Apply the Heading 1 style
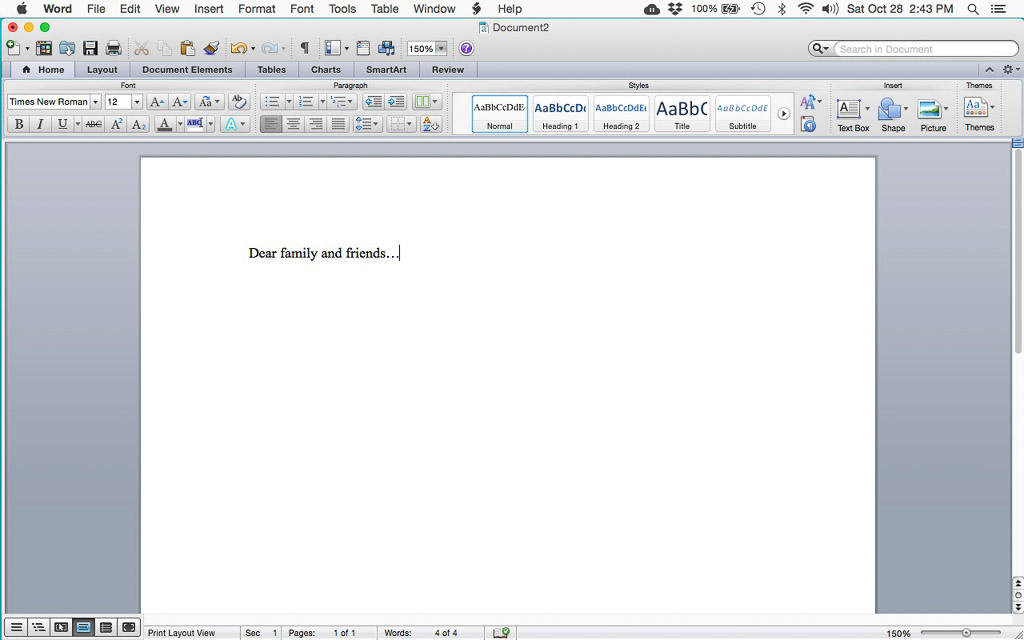 (559, 112)
